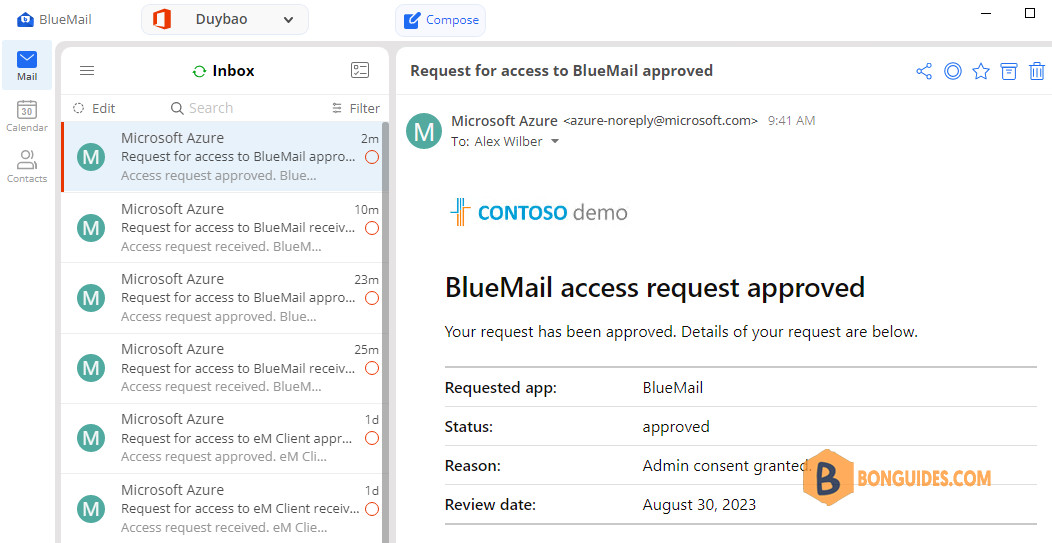Maximize the BlueMail window
The width and height of the screenshot is (1052, 543).
[x=1030, y=13]
